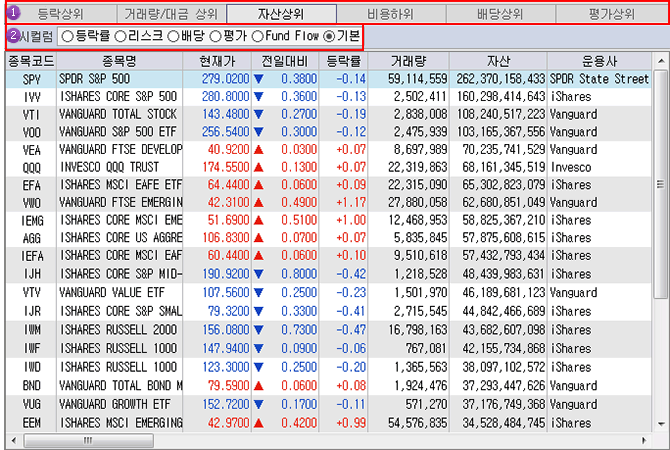
Task: Click ISHARES CORE S&P MID- name
Action: pos(120,274)
